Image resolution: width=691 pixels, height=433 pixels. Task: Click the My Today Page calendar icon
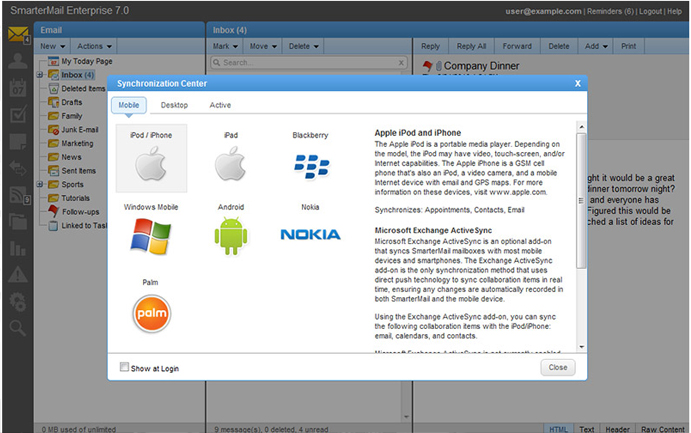pyautogui.click(x=53, y=61)
